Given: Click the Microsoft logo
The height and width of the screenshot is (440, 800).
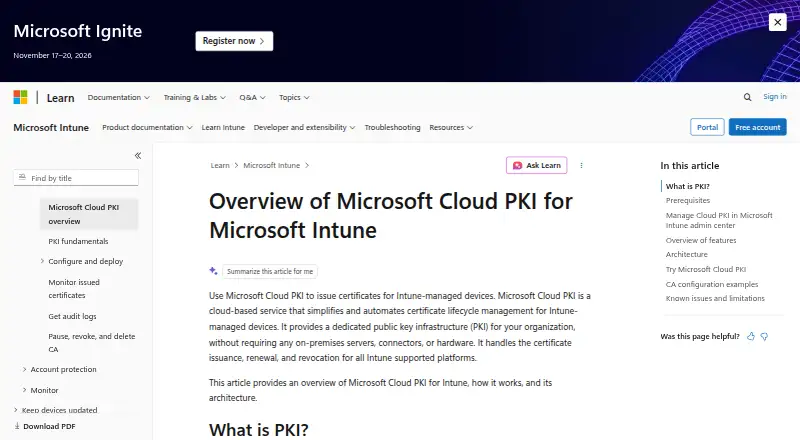Looking at the screenshot, I should point(20,97).
